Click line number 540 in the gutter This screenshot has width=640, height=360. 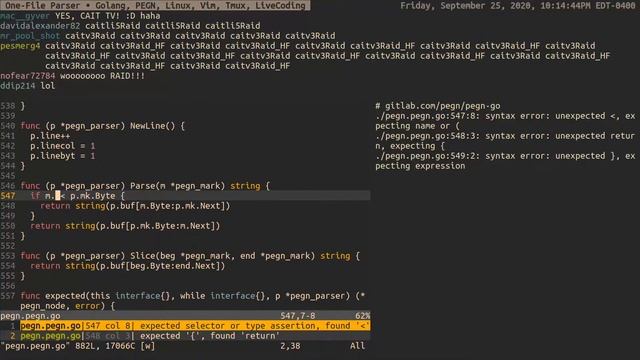tap(8, 126)
